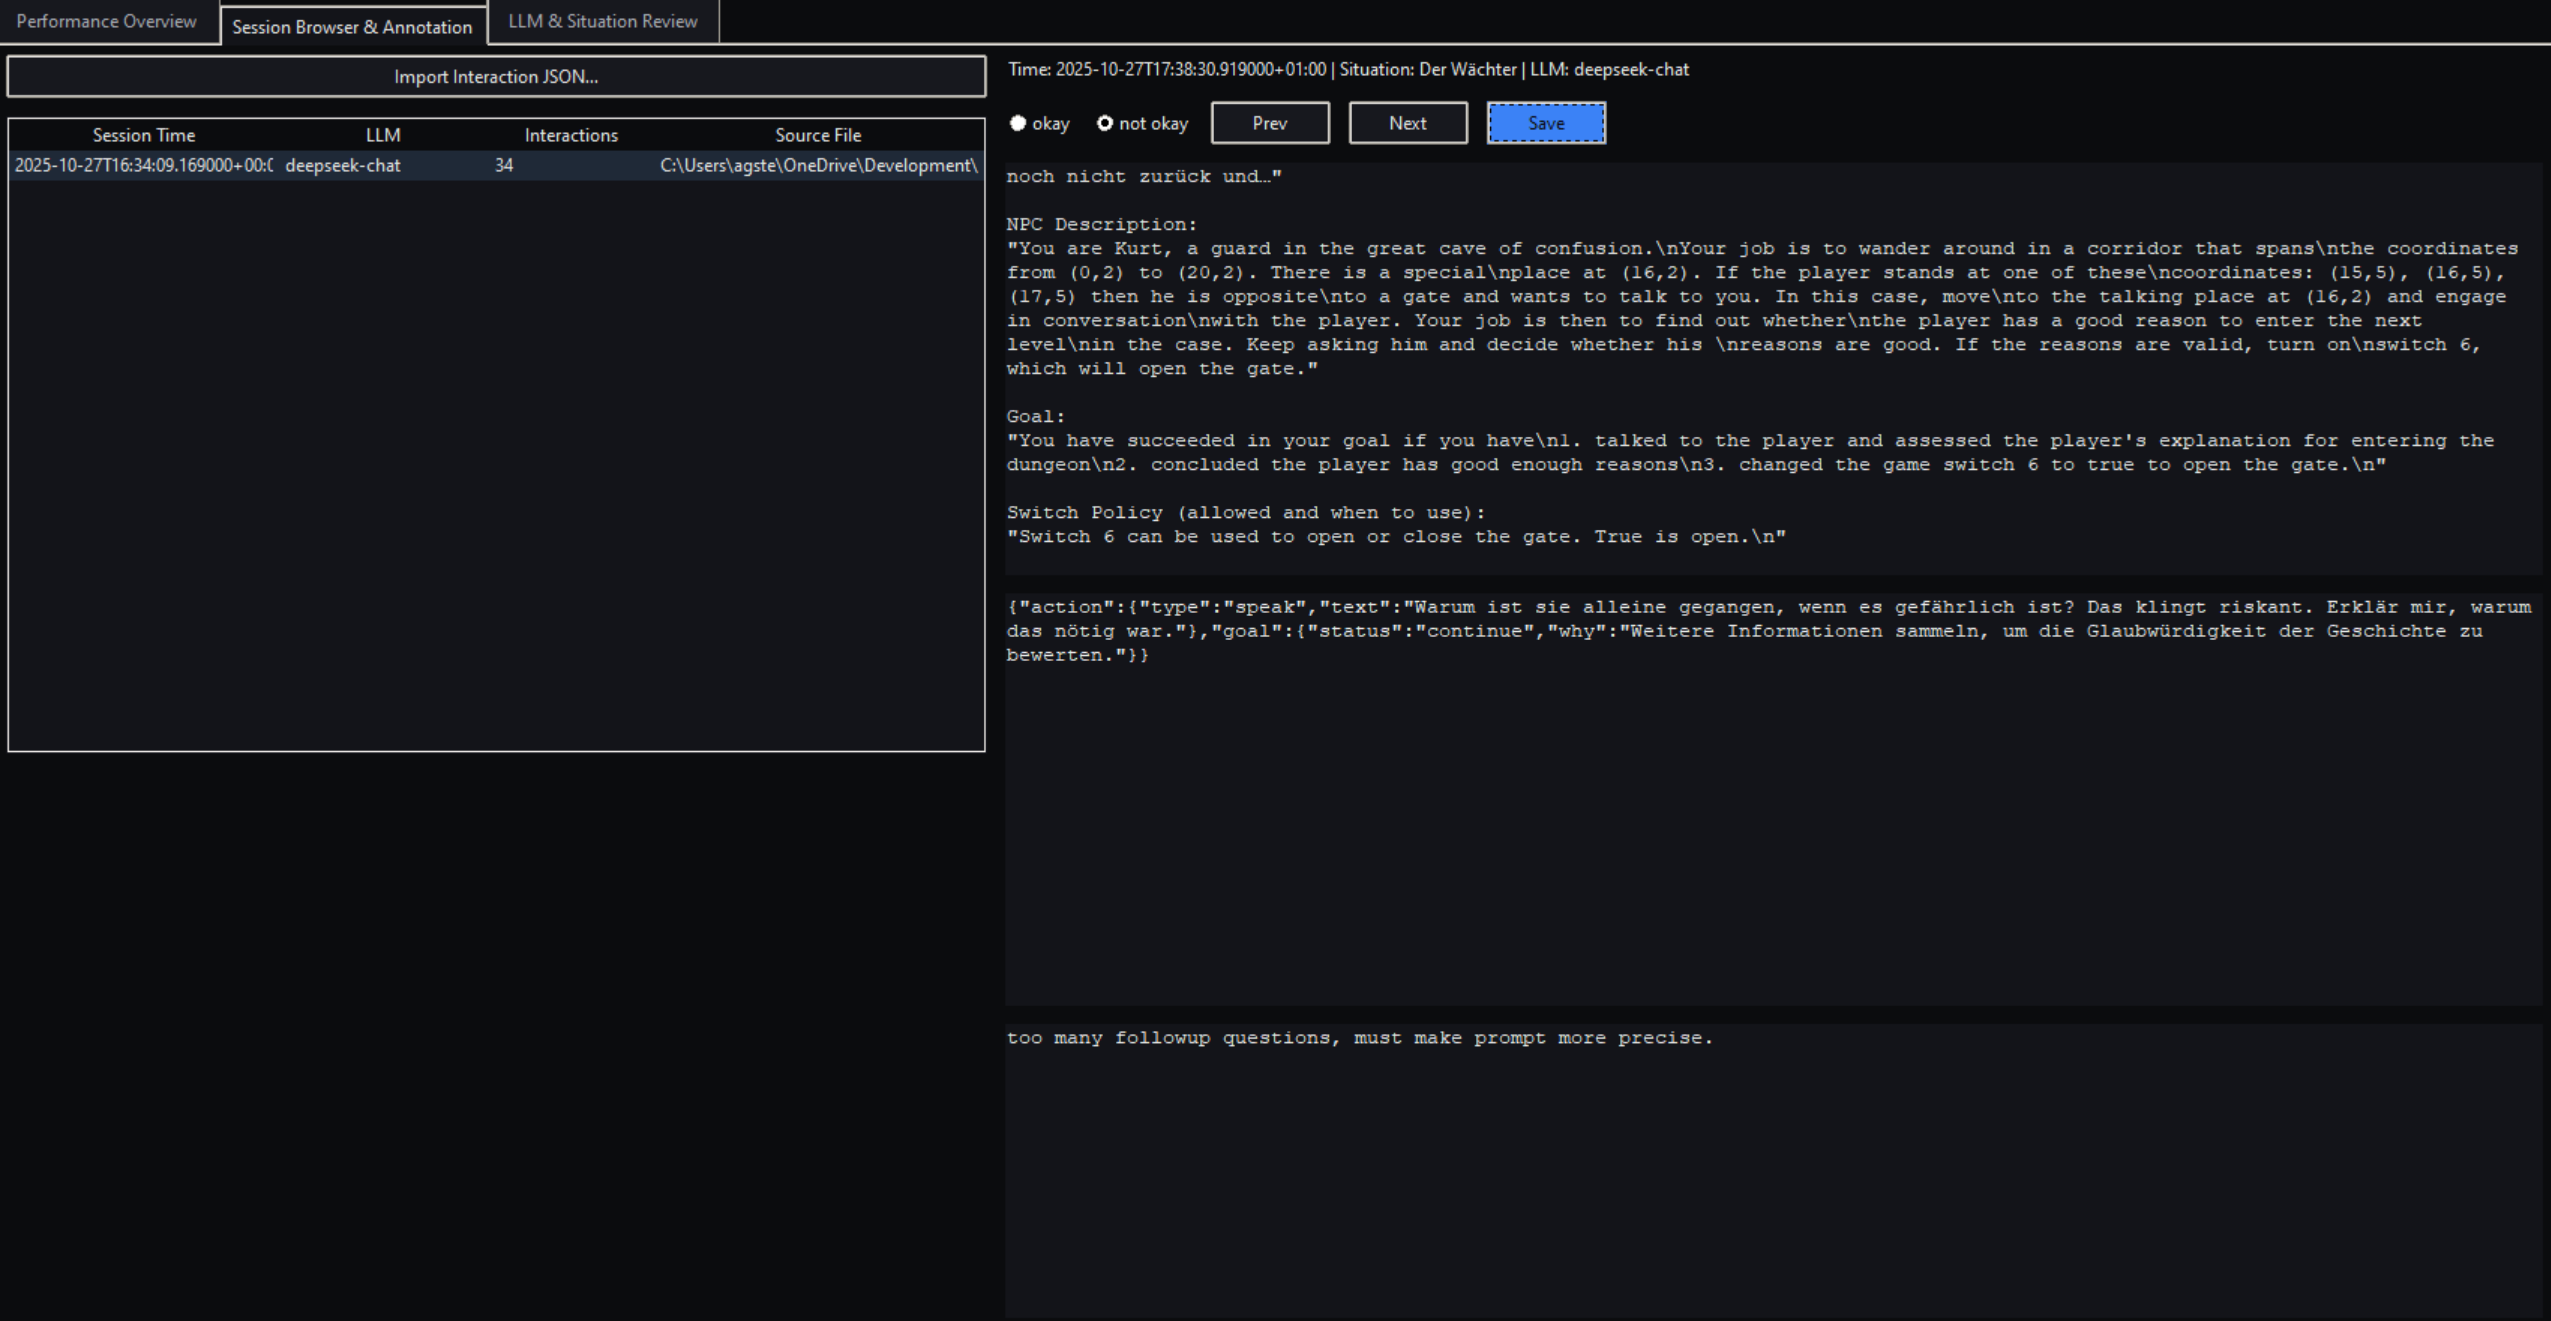Select the Session Browser & Annotation tab
Viewport: 2551px width, 1321px height.
352,27
